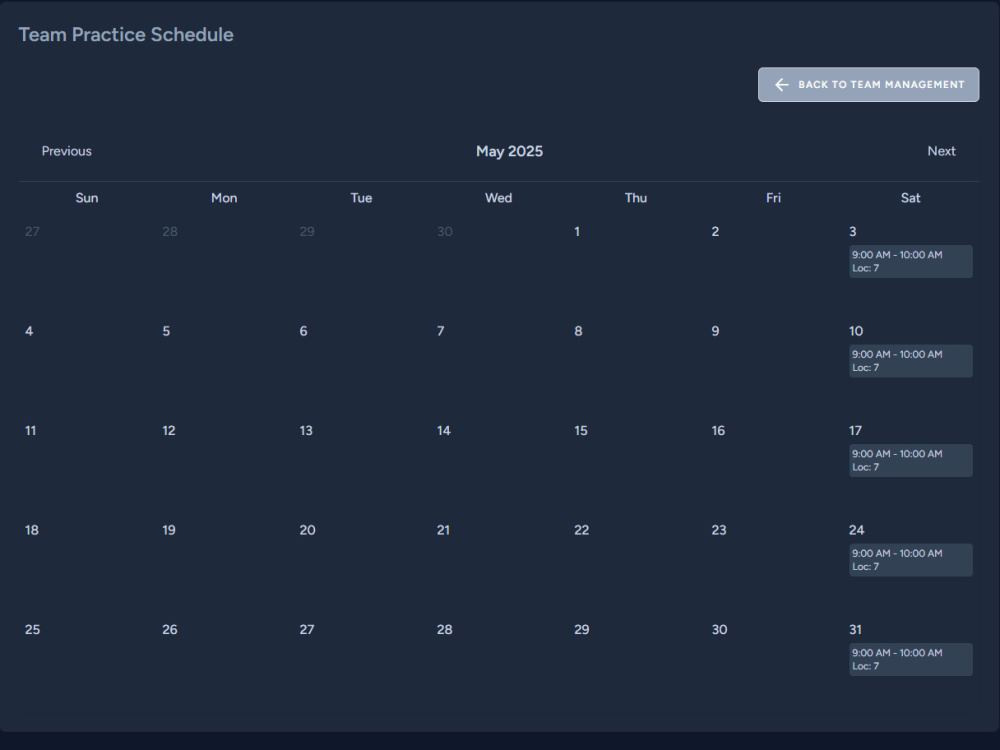The width and height of the screenshot is (1000, 750).
Task: Click greyed-out April 27 date
Action: (32, 232)
